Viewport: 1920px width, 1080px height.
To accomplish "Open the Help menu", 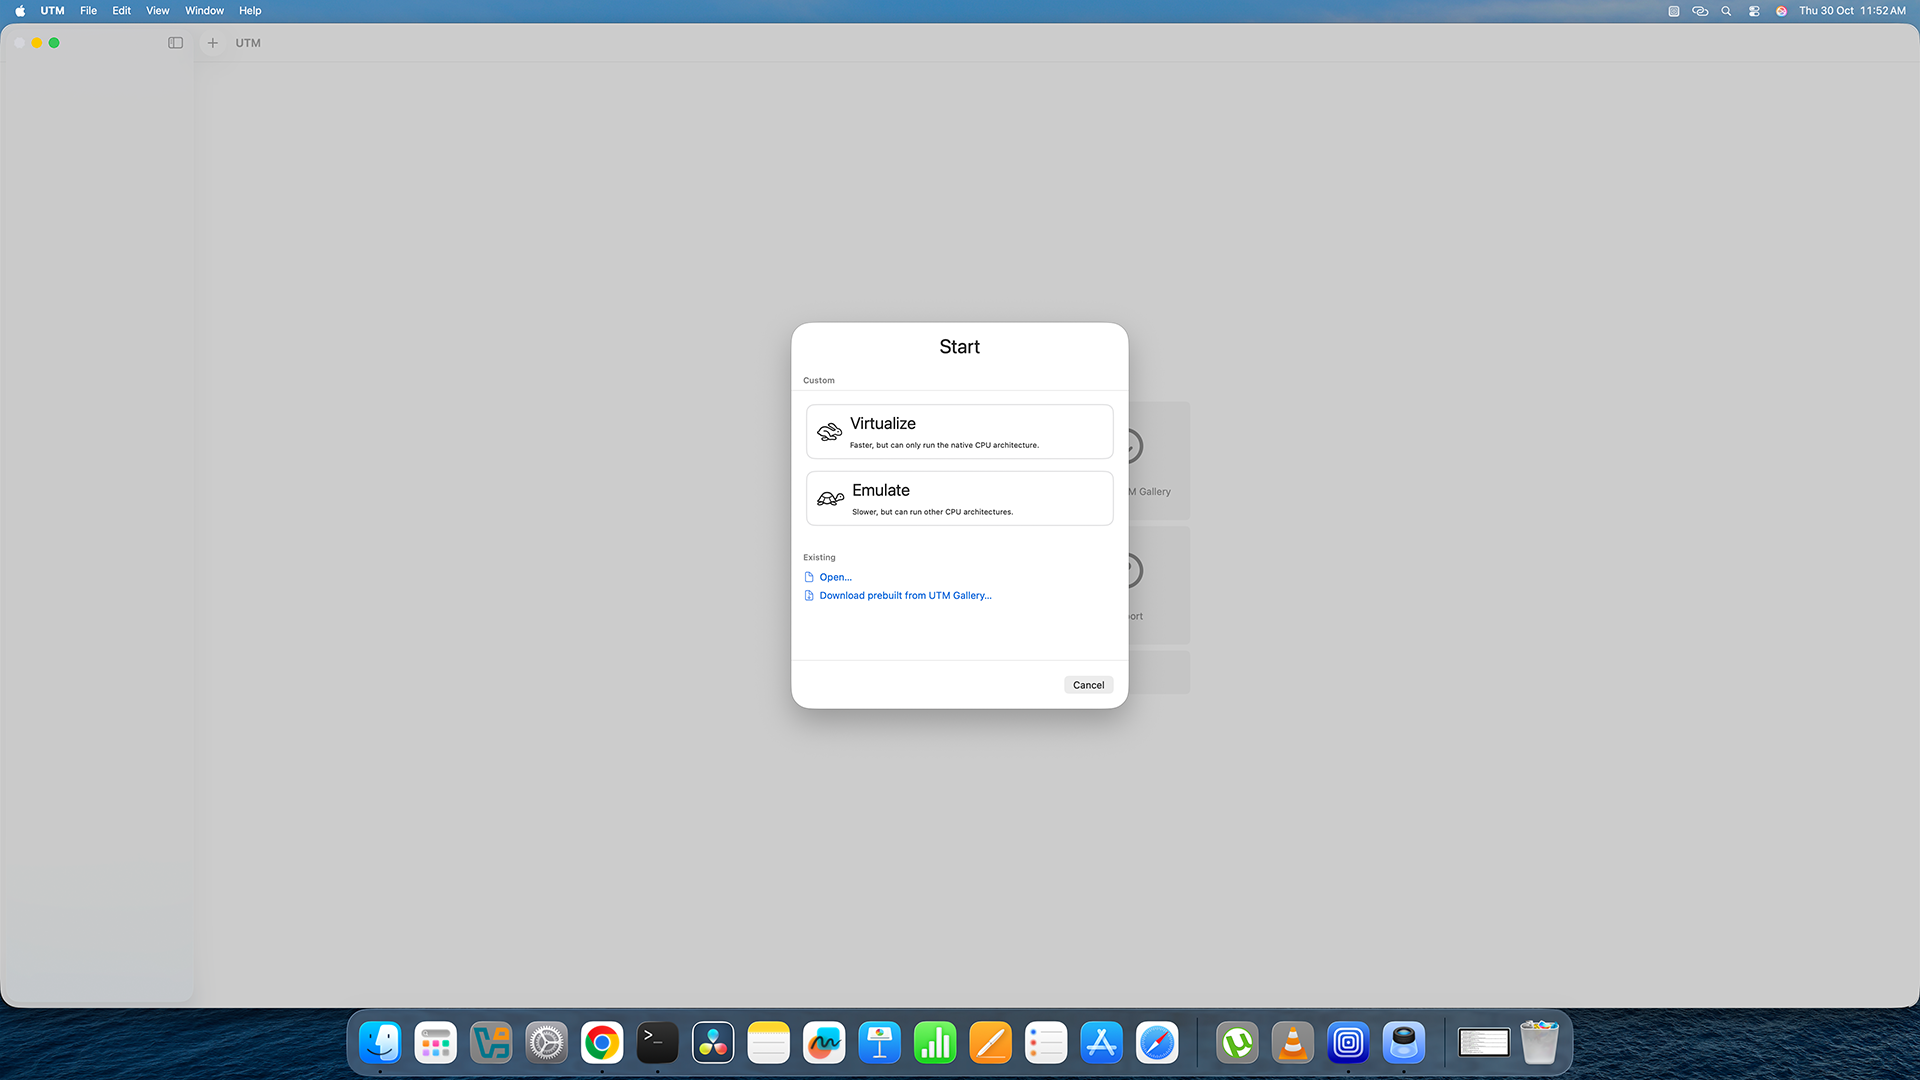I will (x=250, y=11).
